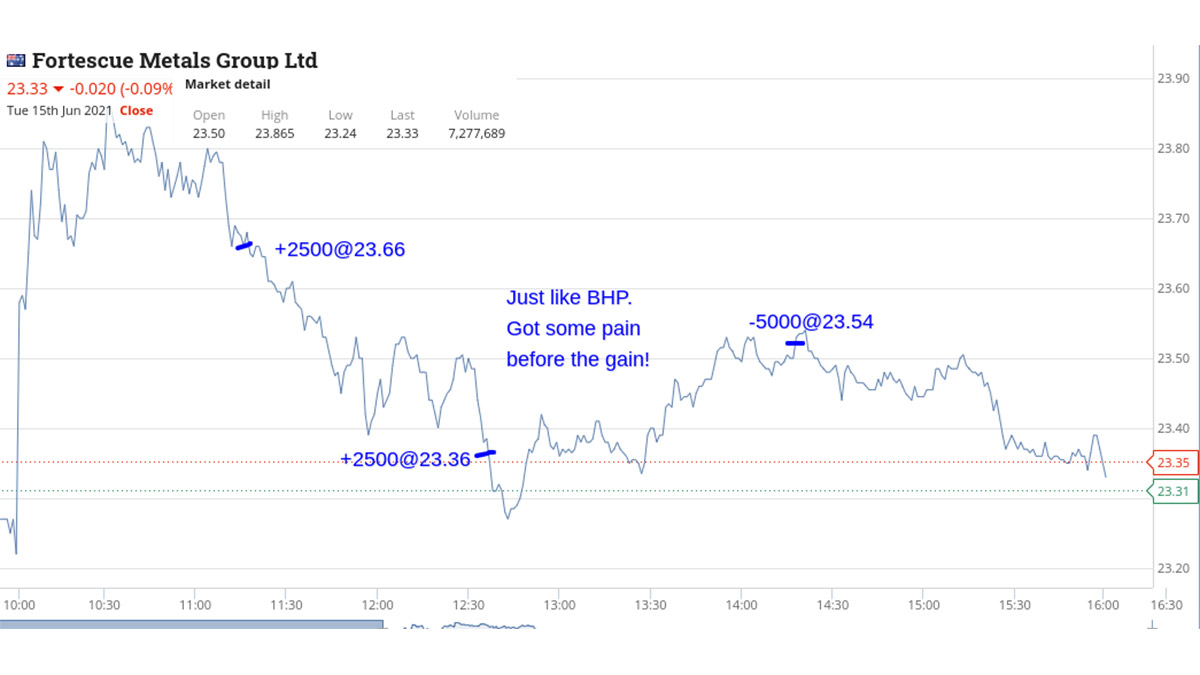Click the 23.70 price axis label
The height and width of the screenshot is (675, 1200).
pyautogui.click(x=1172, y=219)
